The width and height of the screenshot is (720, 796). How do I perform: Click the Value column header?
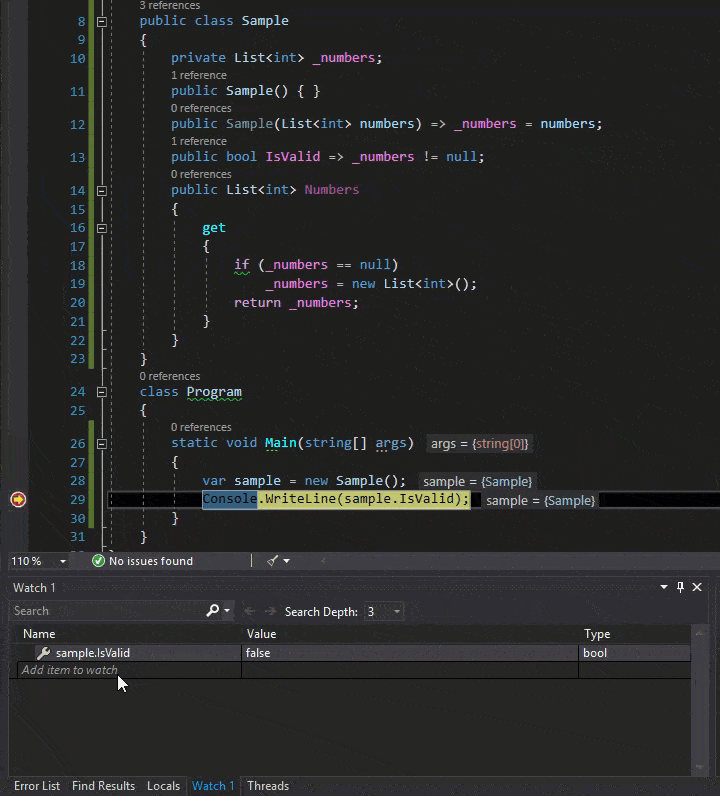point(261,634)
